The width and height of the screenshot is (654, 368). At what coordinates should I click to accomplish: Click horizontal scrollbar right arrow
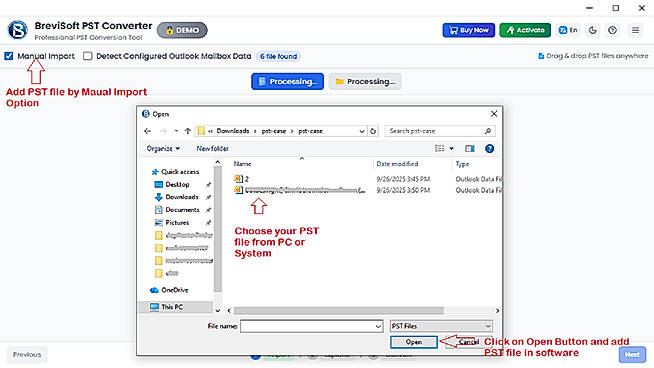pos(497,311)
